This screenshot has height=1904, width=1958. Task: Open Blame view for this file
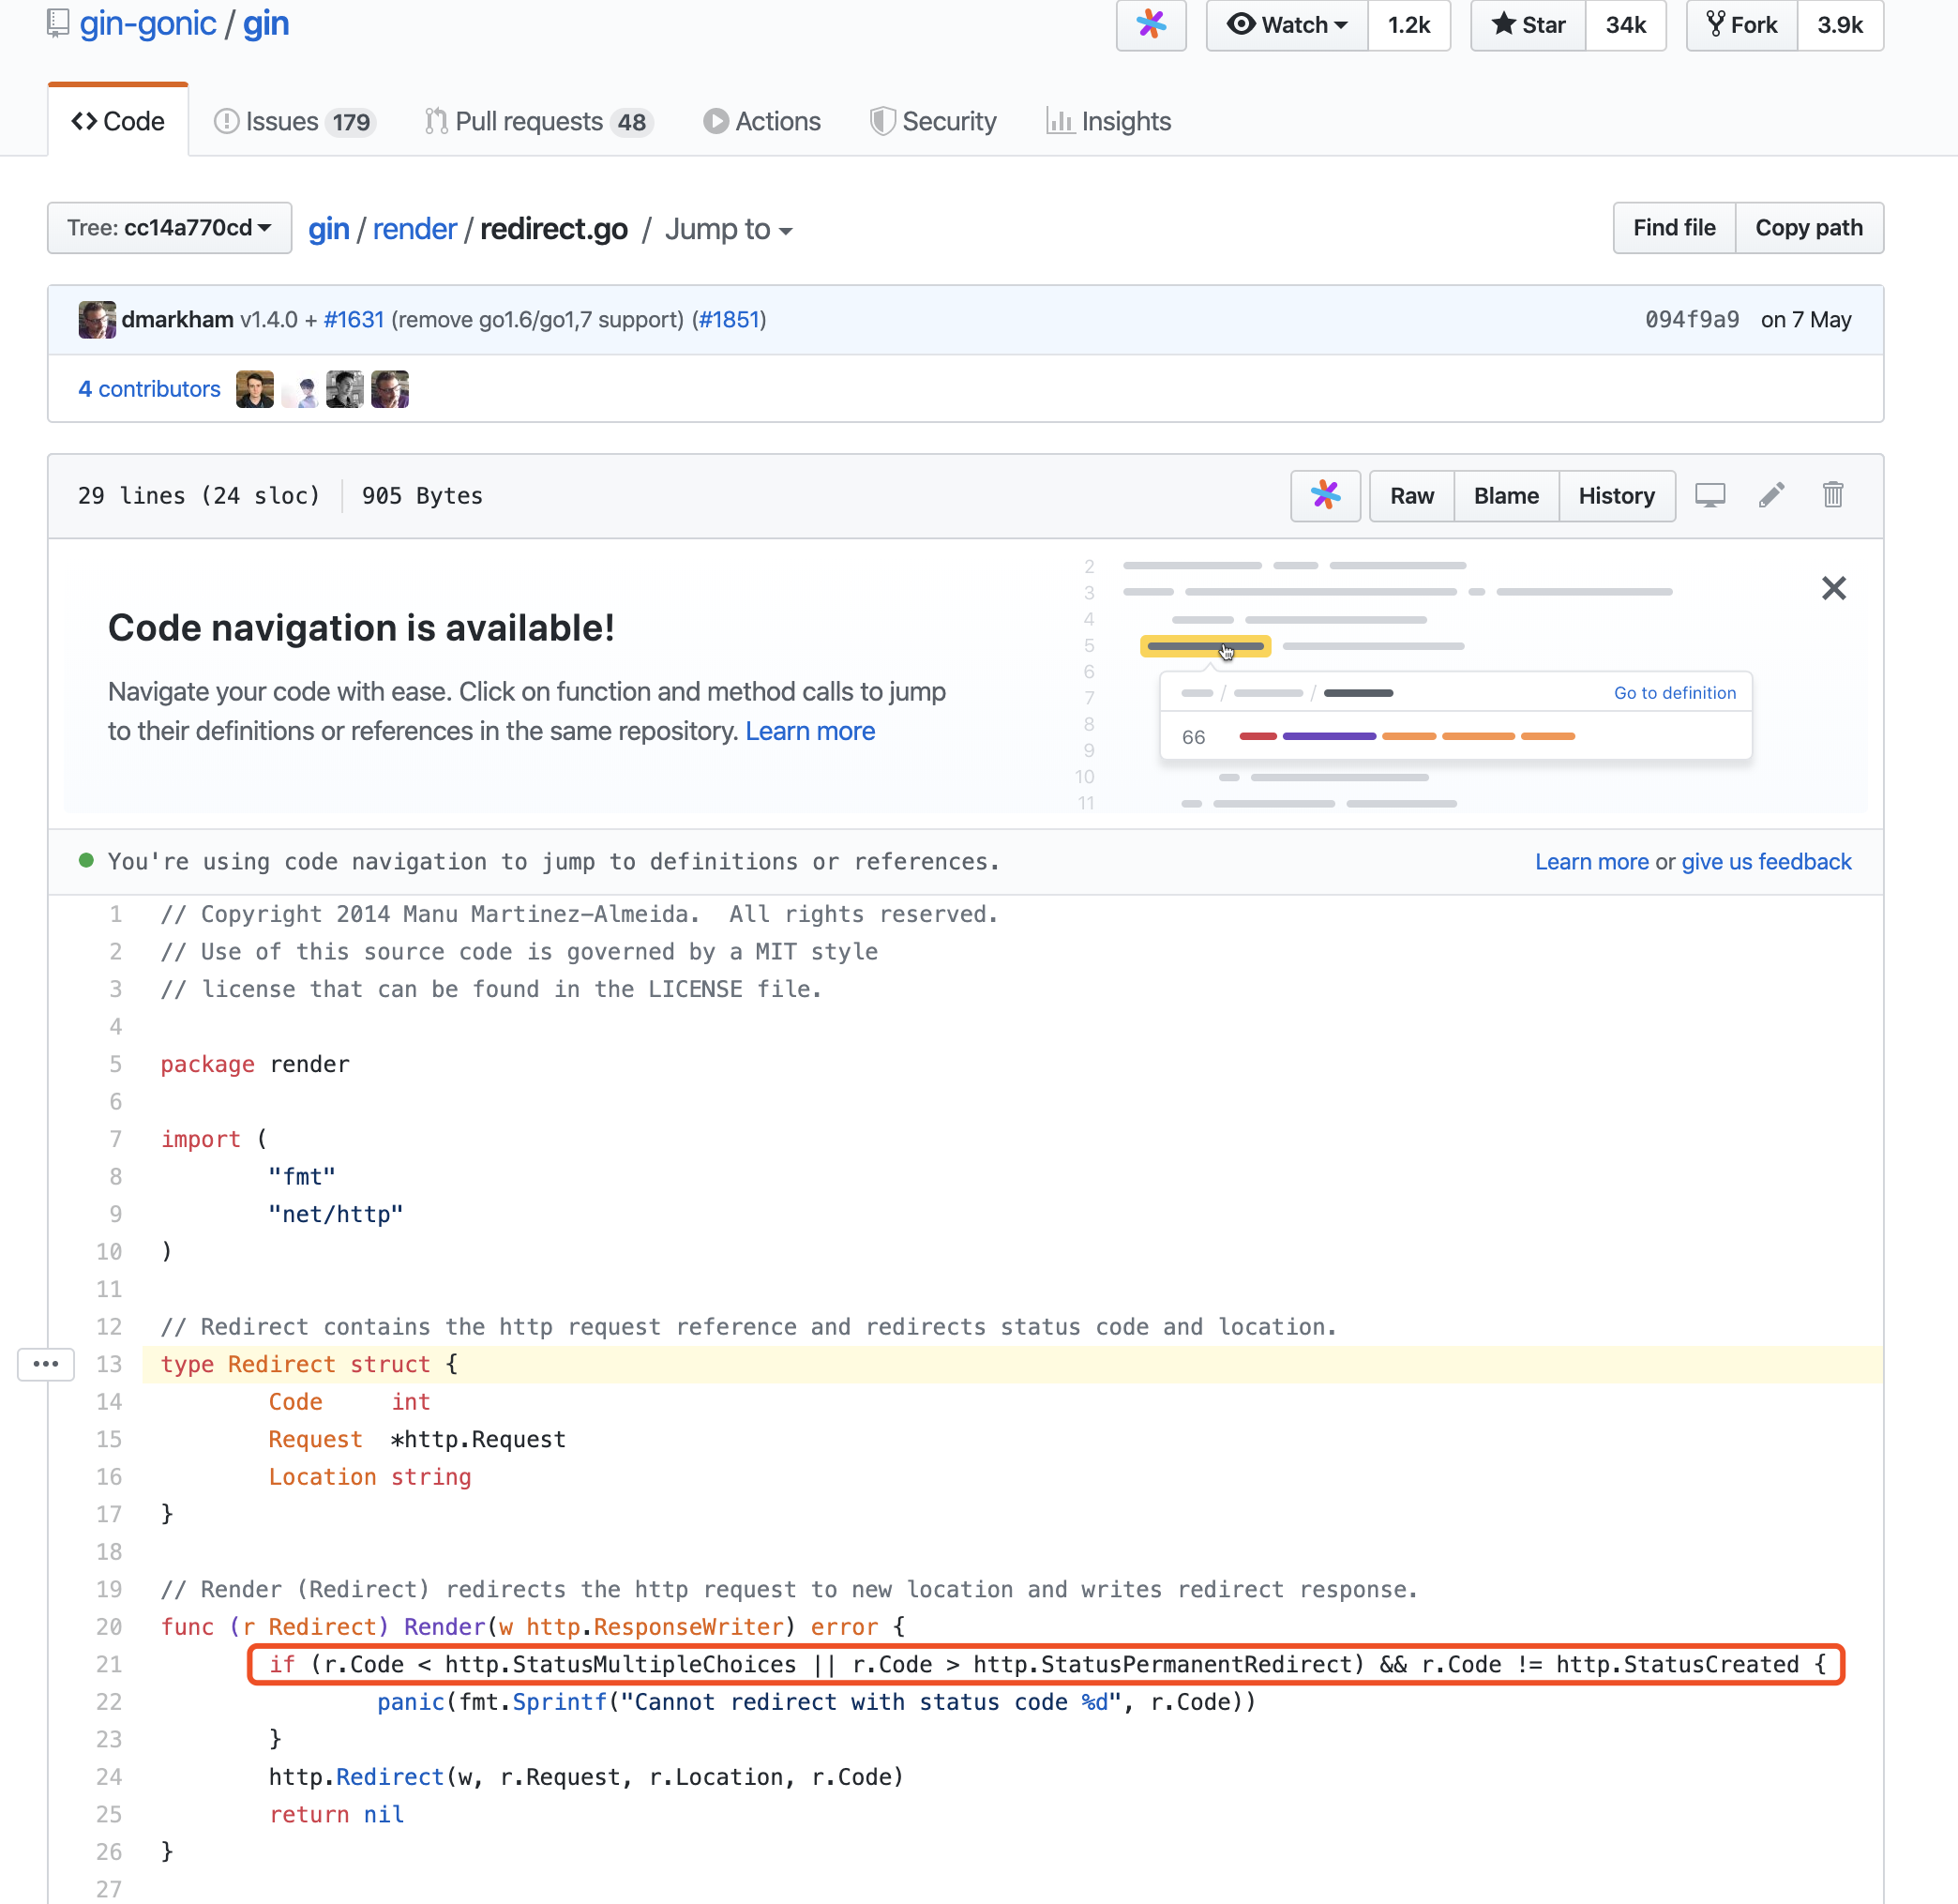click(x=1505, y=495)
